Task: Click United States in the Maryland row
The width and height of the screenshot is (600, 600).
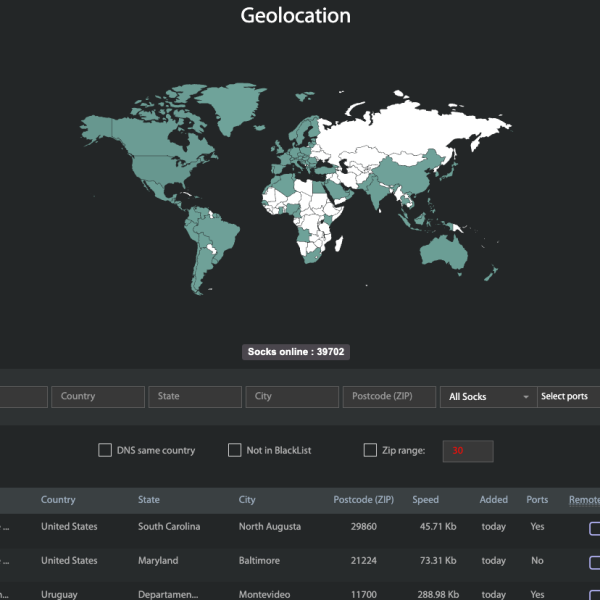Action: point(69,560)
